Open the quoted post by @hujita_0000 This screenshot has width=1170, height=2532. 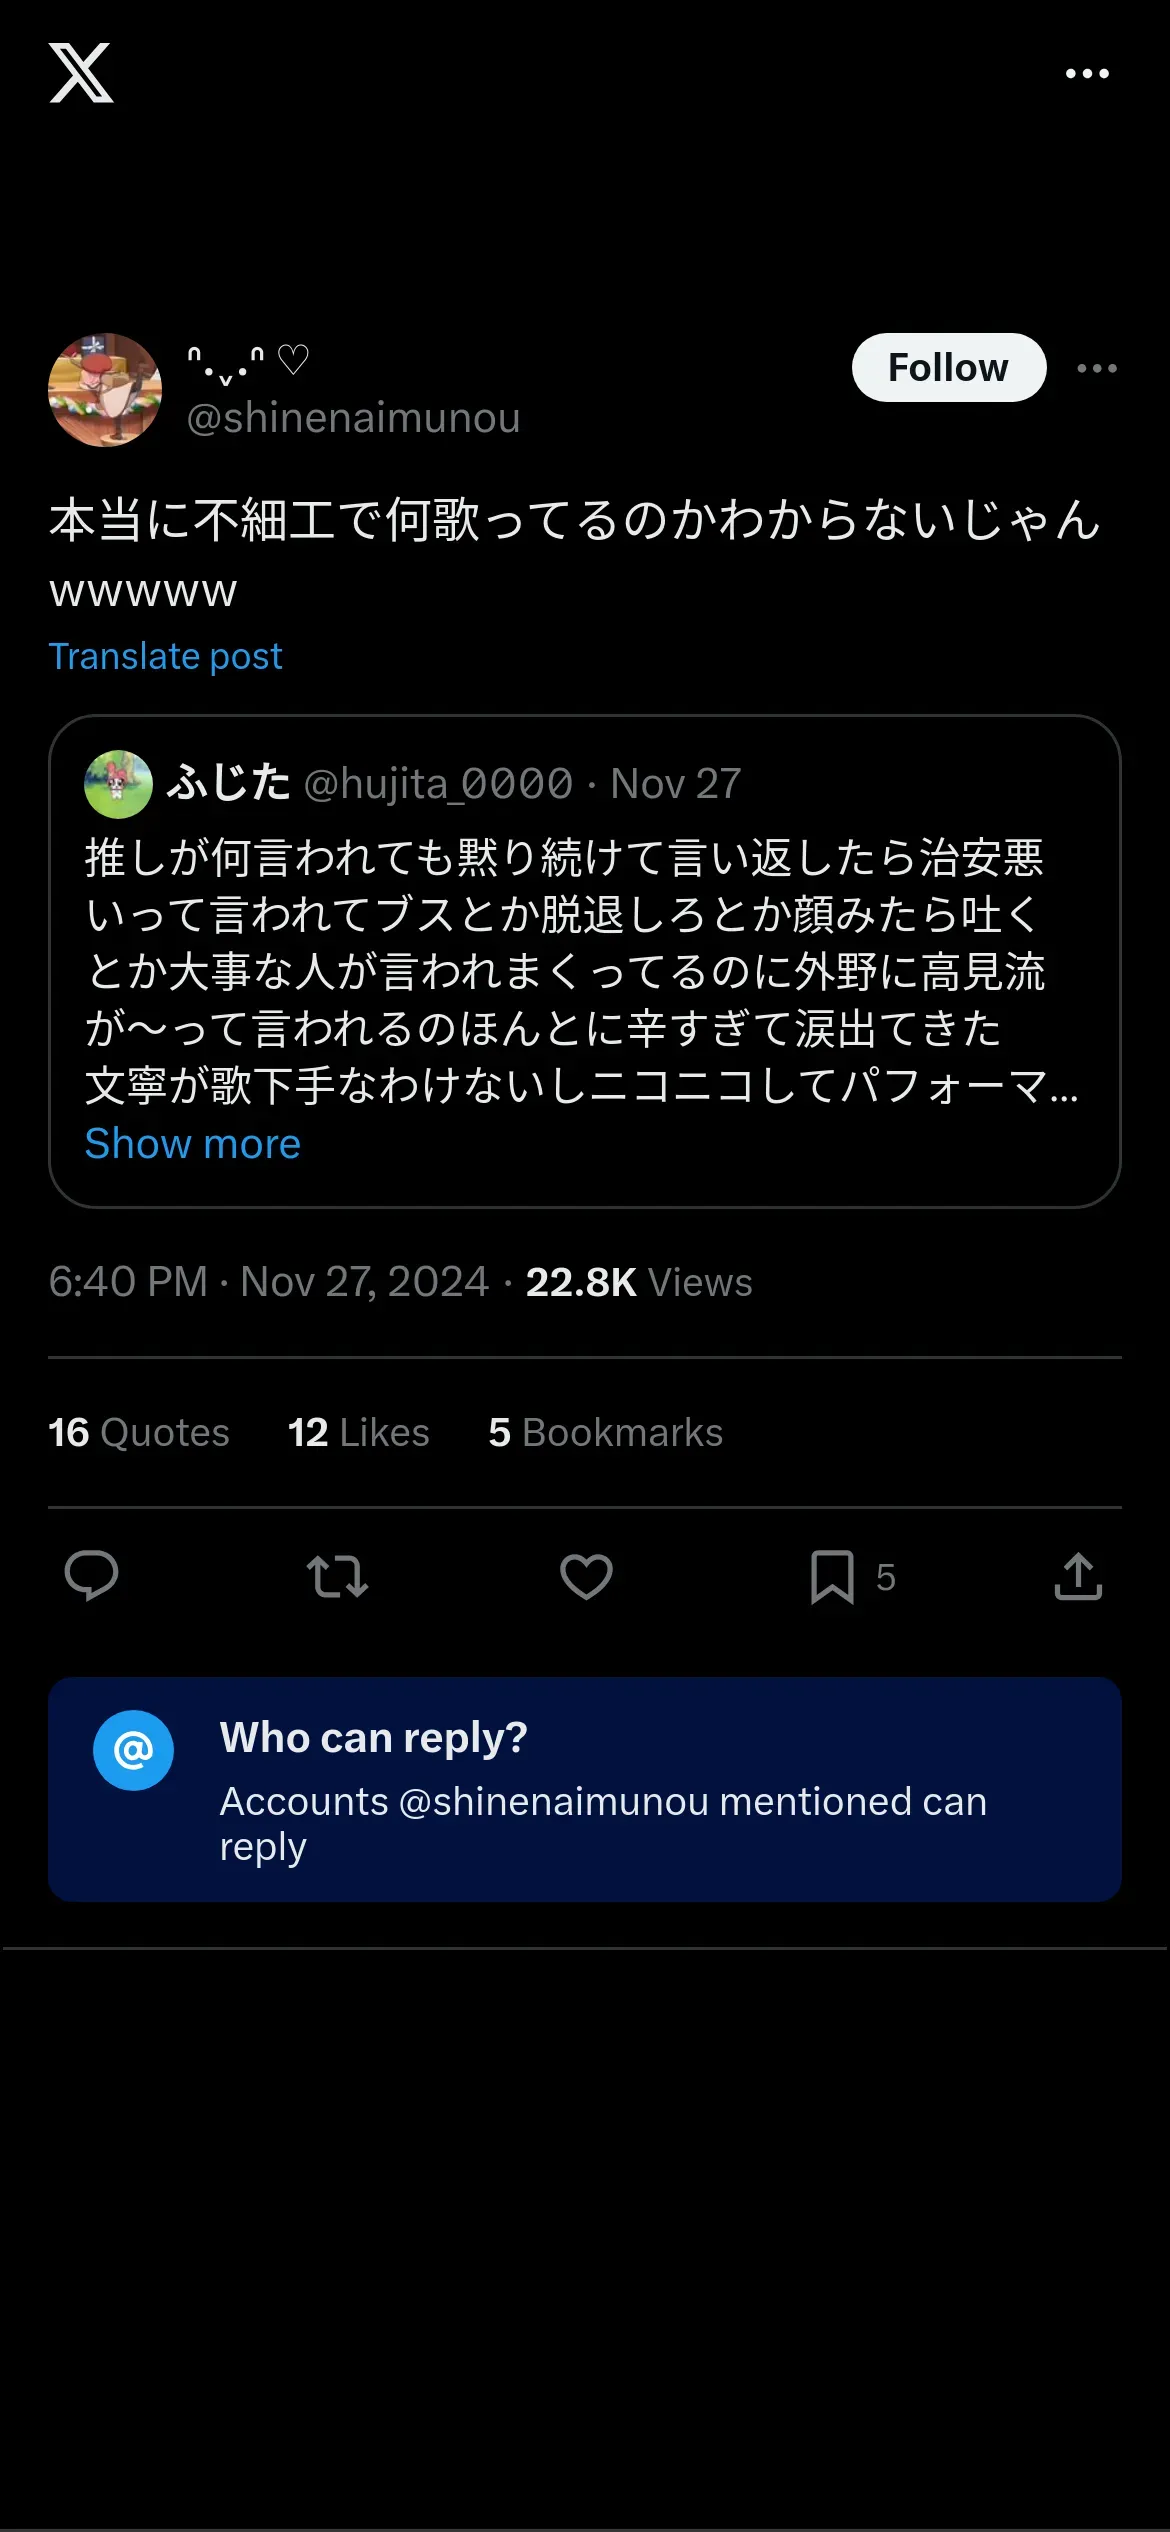tap(584, 970)
